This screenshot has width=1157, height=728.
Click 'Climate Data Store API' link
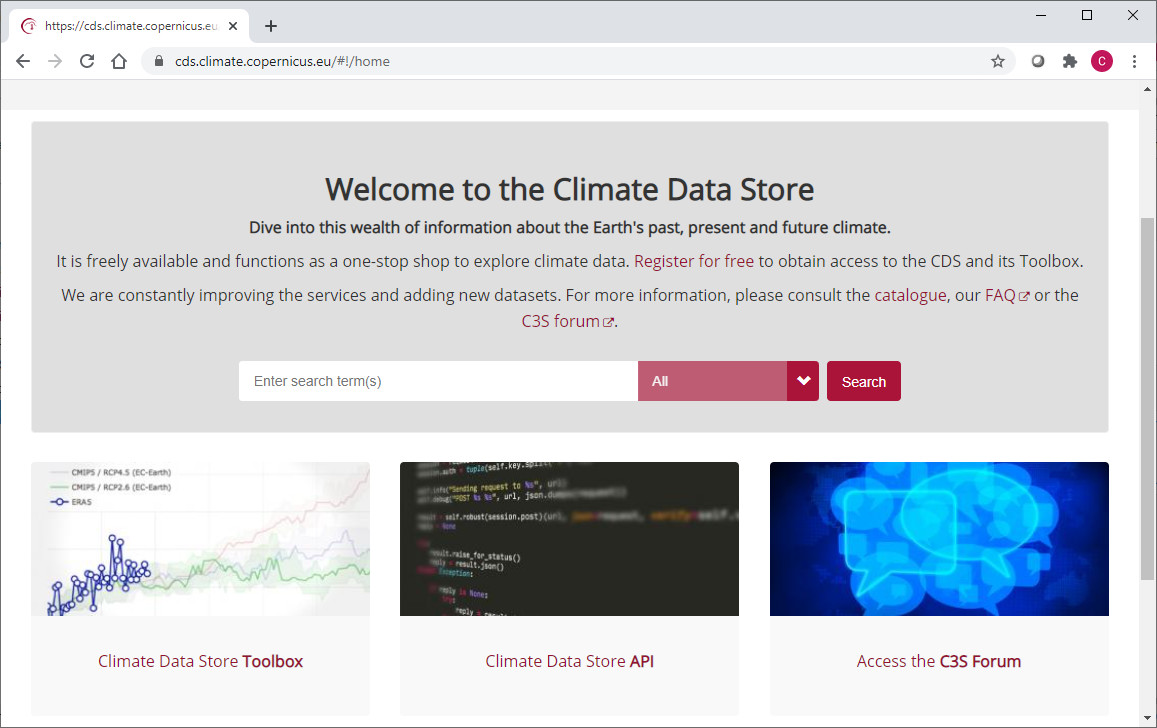(x=569, y=661)
